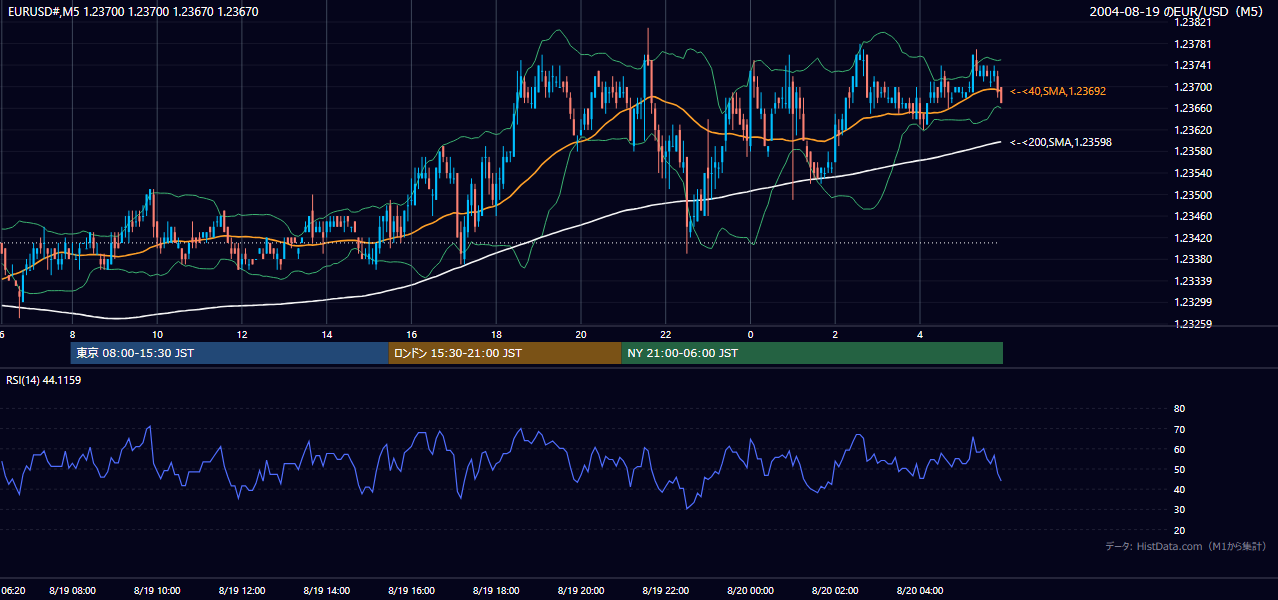Viewport: 1278px width, 600px height.
Task: Click the 東京 08:00-15:30 JST session bar
Action: [x=229, y=353]
